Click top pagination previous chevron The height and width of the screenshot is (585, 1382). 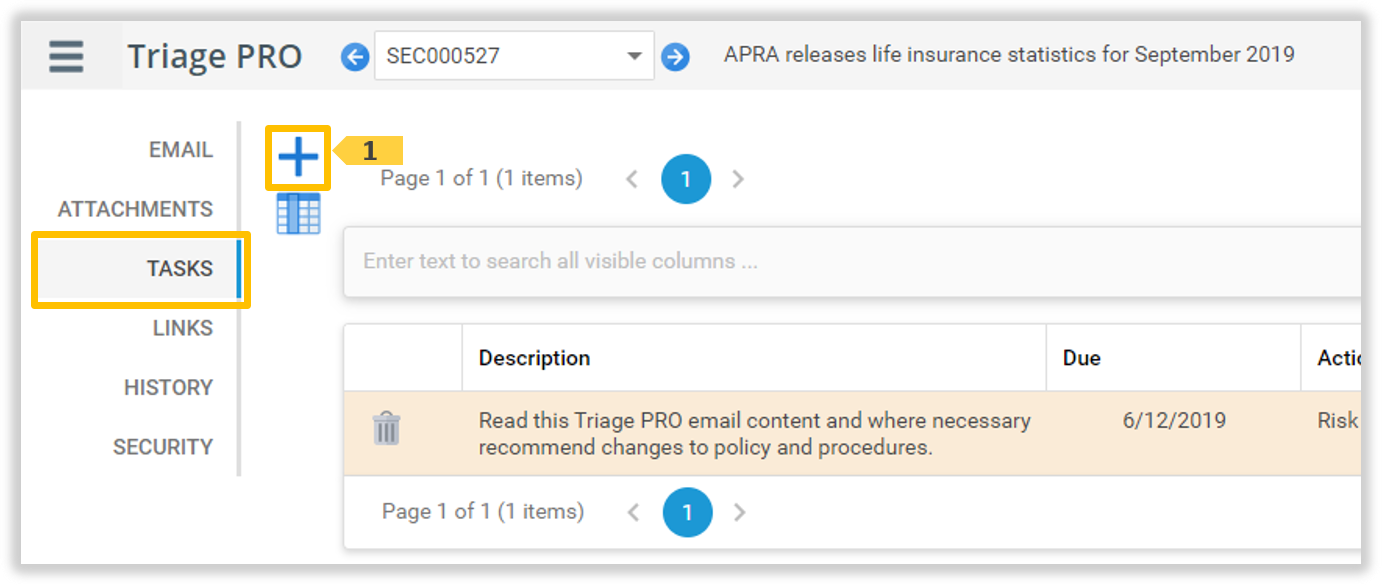(x=632, y=179)
